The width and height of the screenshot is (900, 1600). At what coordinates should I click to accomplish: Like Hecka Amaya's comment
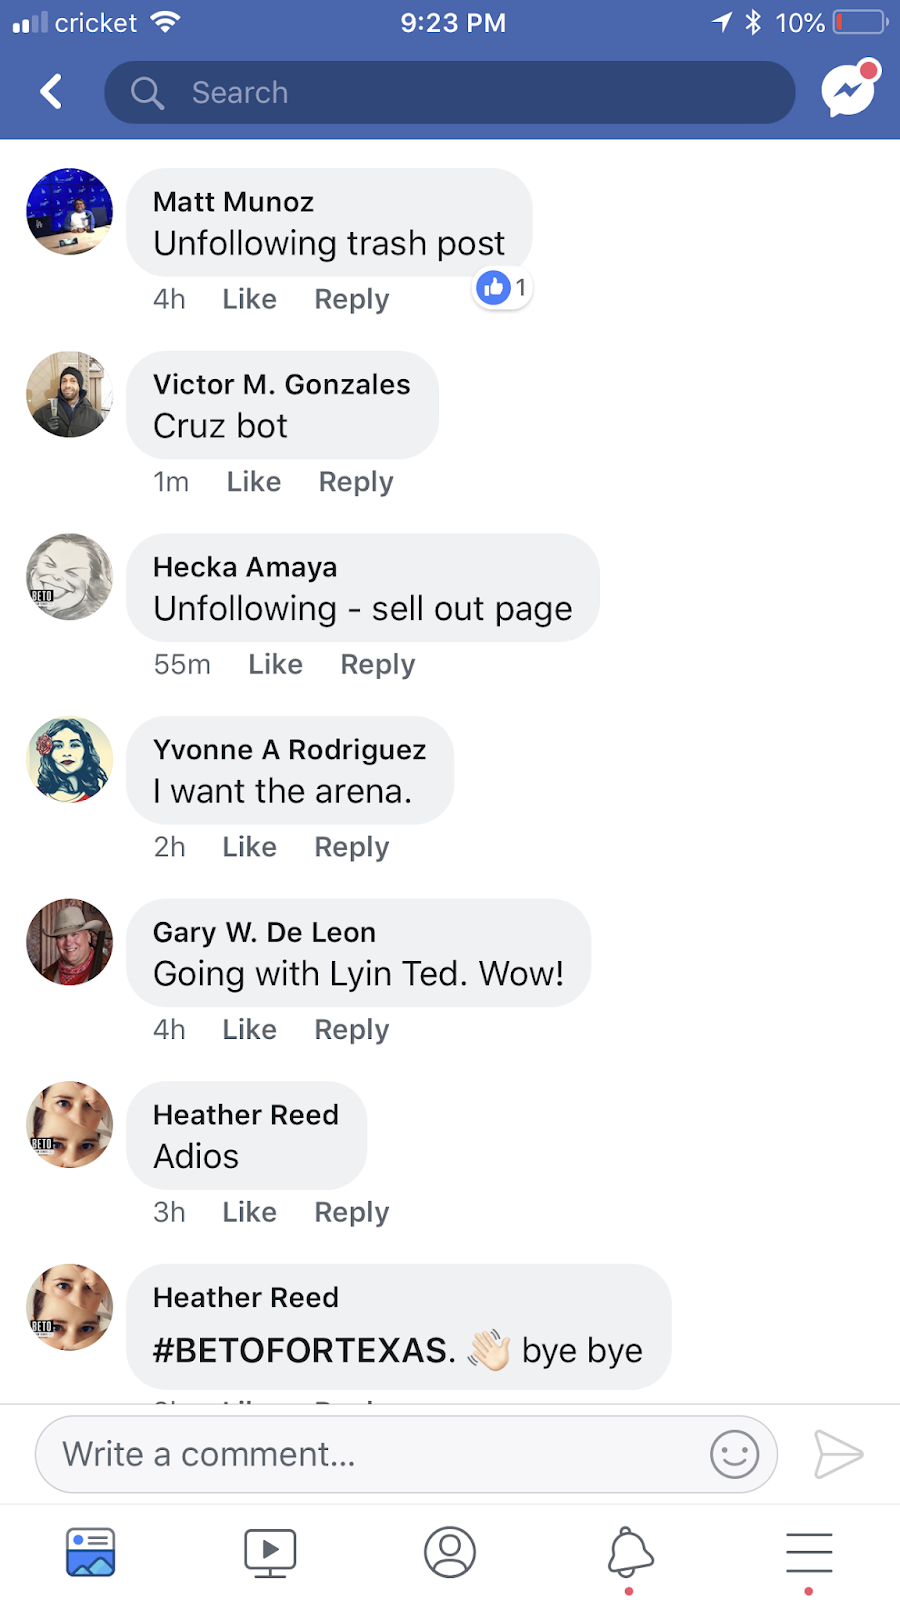[x=275, y=665]
